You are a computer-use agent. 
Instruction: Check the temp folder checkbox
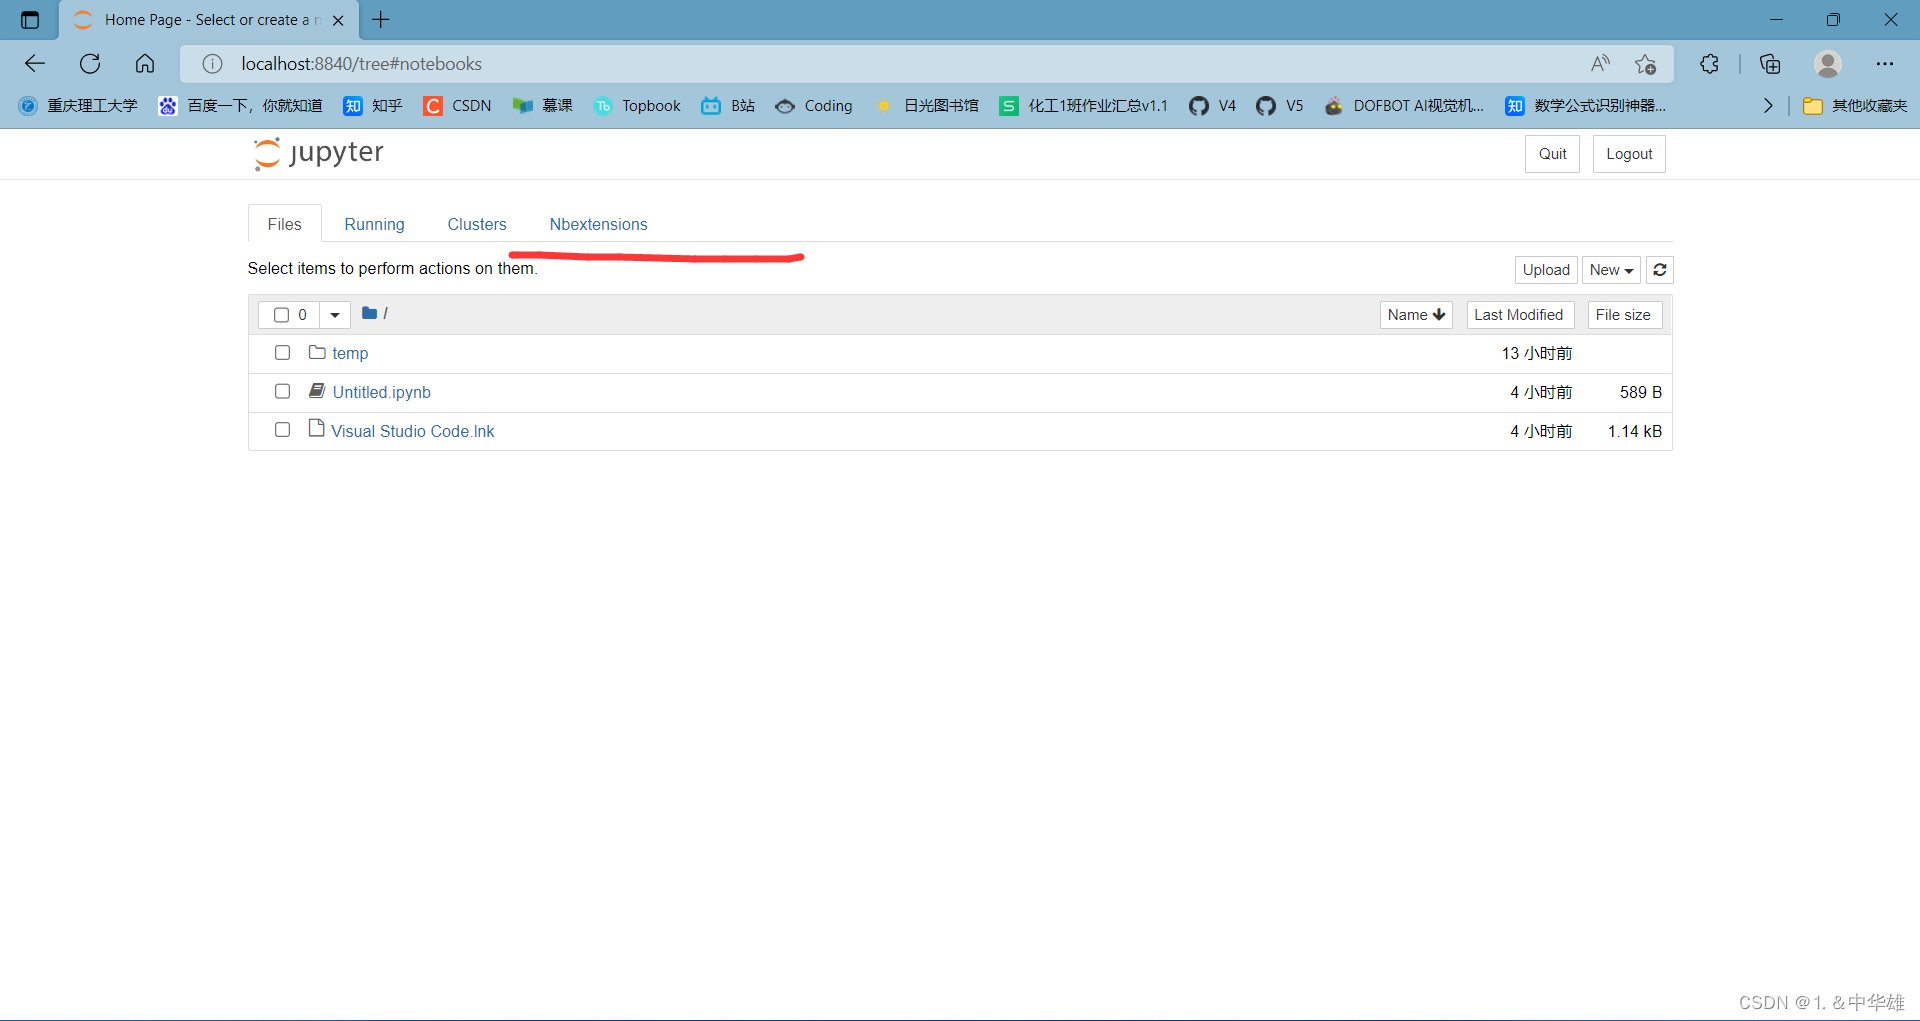[x=282, y=353]
